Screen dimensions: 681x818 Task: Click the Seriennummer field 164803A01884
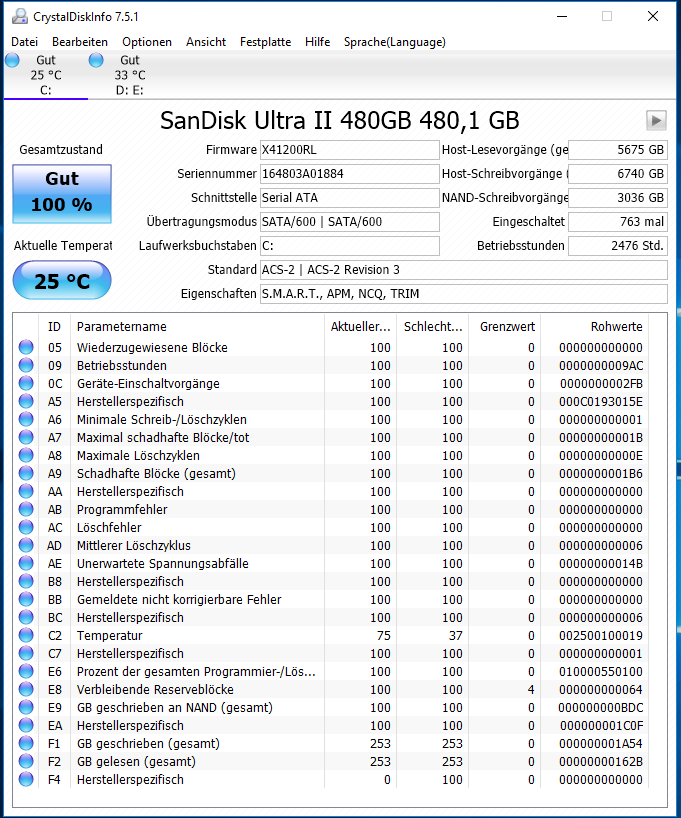[350, 174]
